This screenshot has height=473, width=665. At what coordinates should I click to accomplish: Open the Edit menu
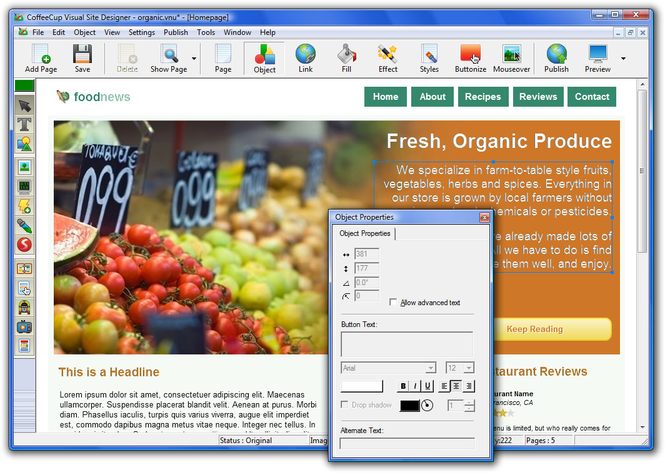pyautogui.click(x=59, y=32)
